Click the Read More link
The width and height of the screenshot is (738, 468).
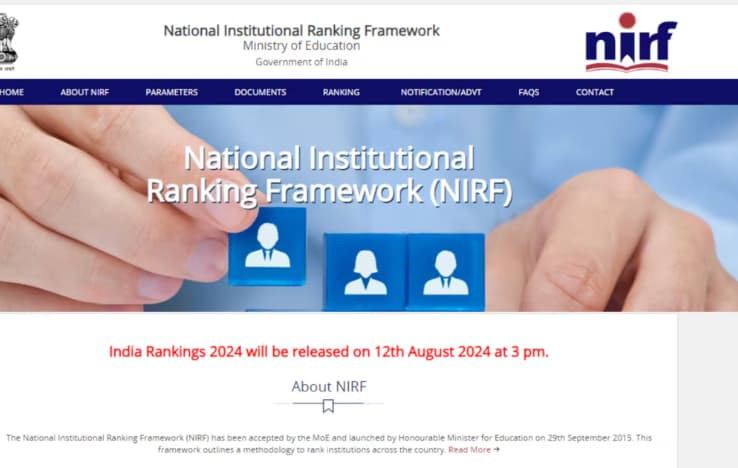pos(469,450)
